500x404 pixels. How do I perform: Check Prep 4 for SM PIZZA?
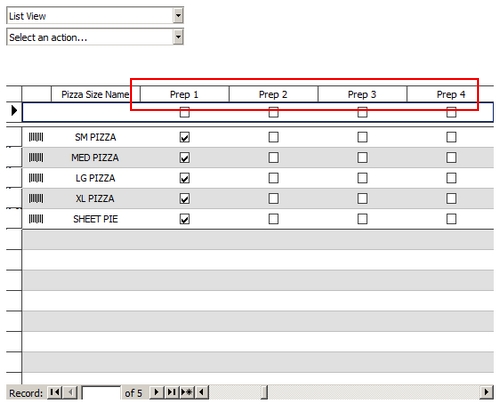pyautogui.click(x=451, y=137)
